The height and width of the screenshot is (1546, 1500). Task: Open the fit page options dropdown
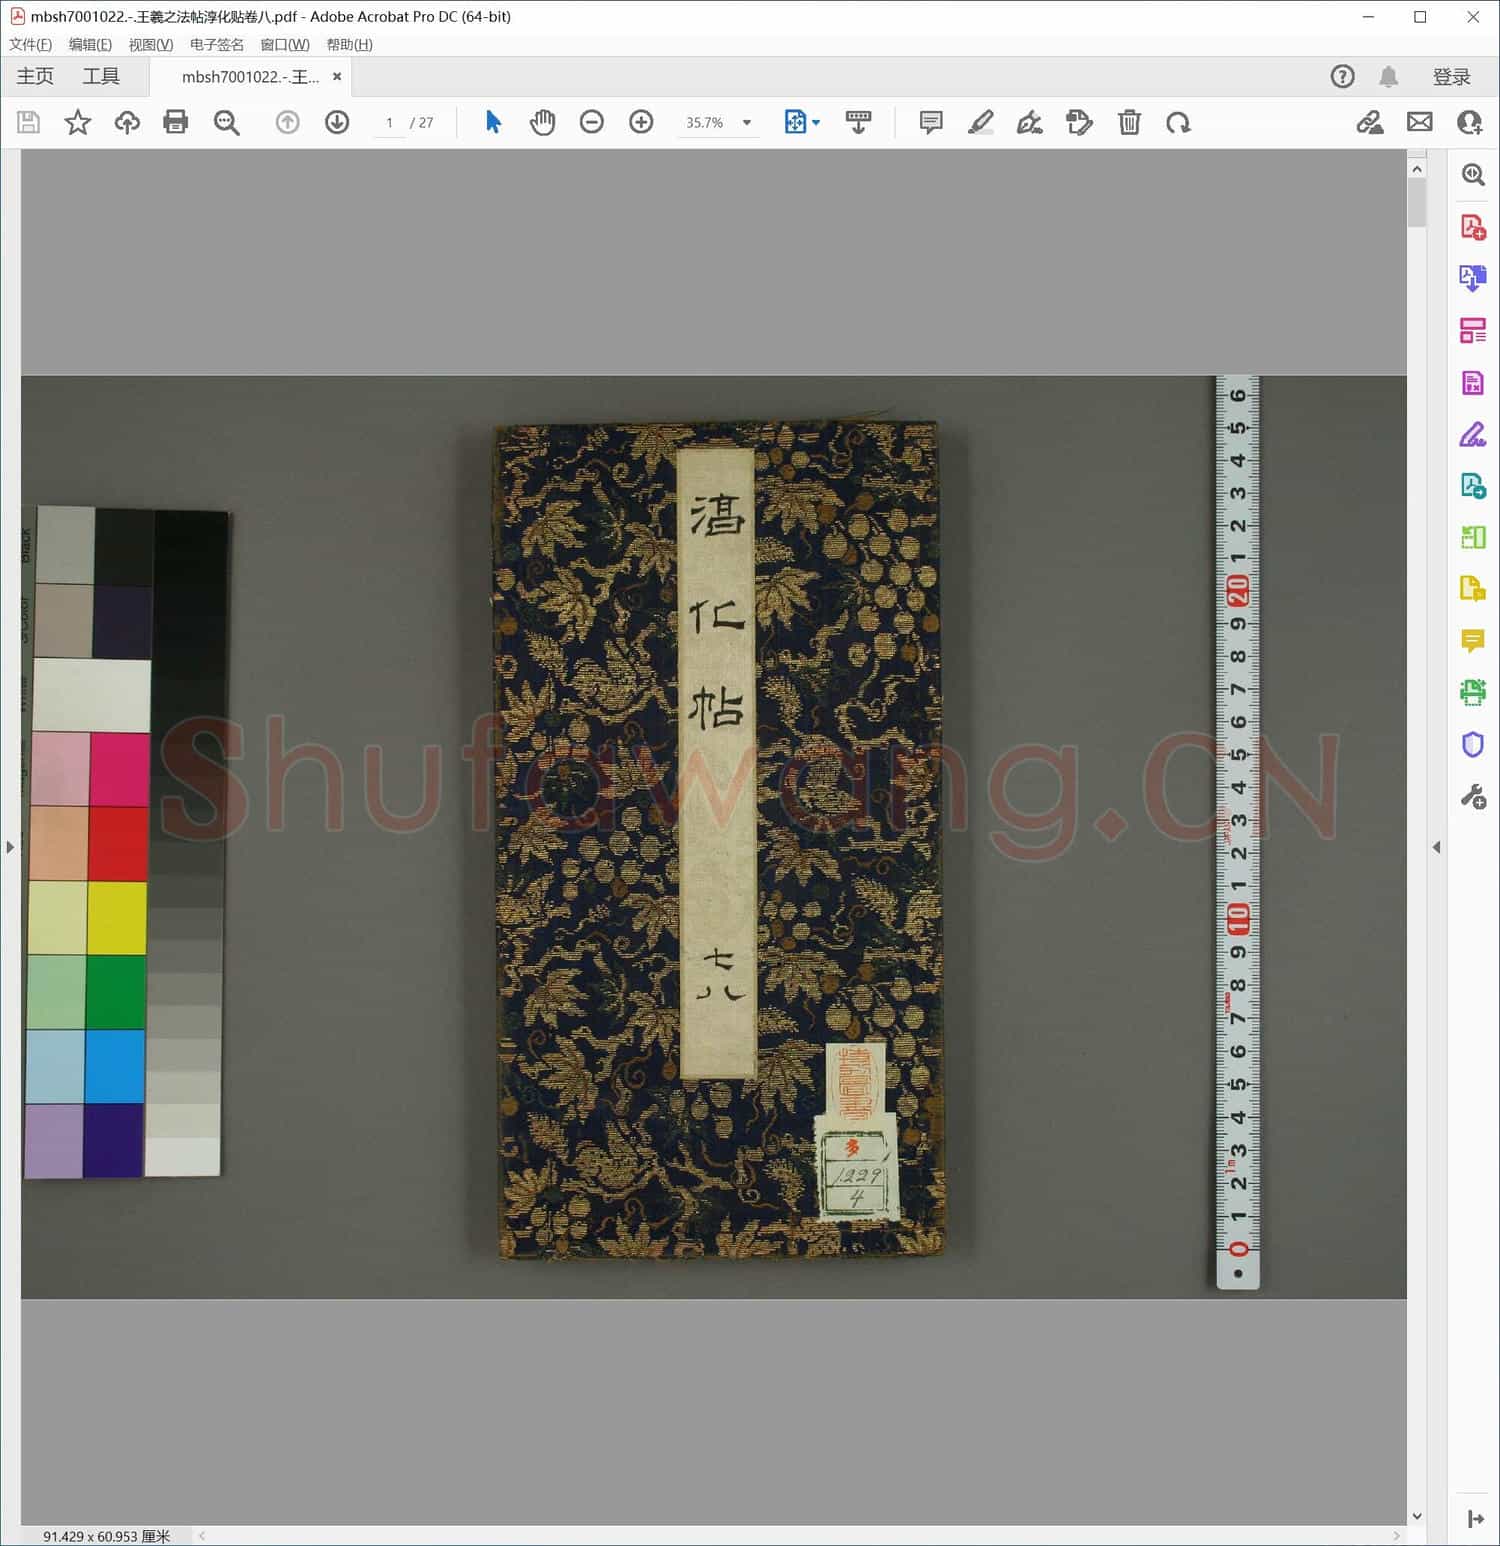[x=817, y=122]
